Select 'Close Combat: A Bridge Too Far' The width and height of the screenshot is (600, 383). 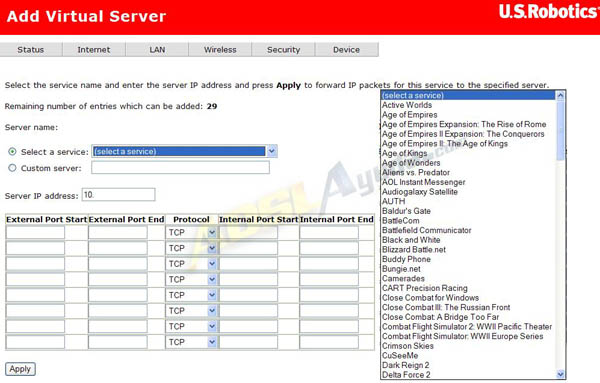click(x=468, y=317)
